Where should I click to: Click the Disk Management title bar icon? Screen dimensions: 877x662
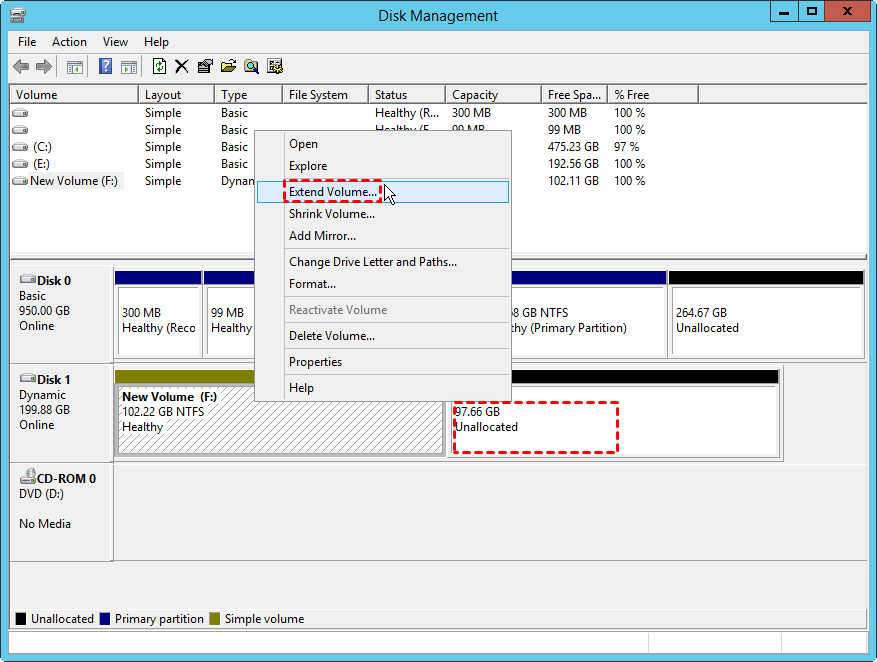(18, 15)
